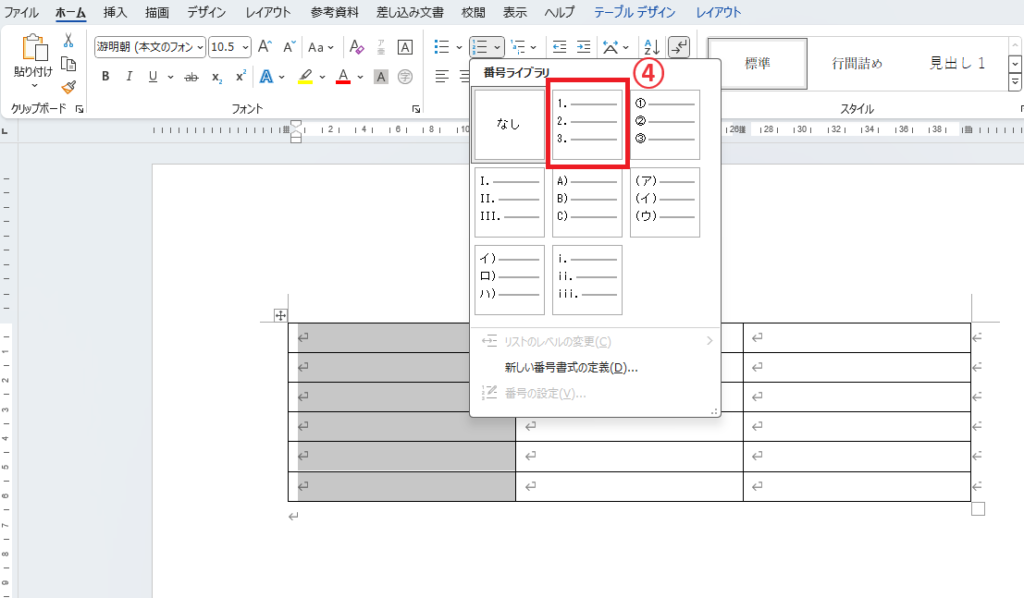Screen dimensions: 1024x598
Task: Open the font name dropdown
Action: tap(201, 47)
